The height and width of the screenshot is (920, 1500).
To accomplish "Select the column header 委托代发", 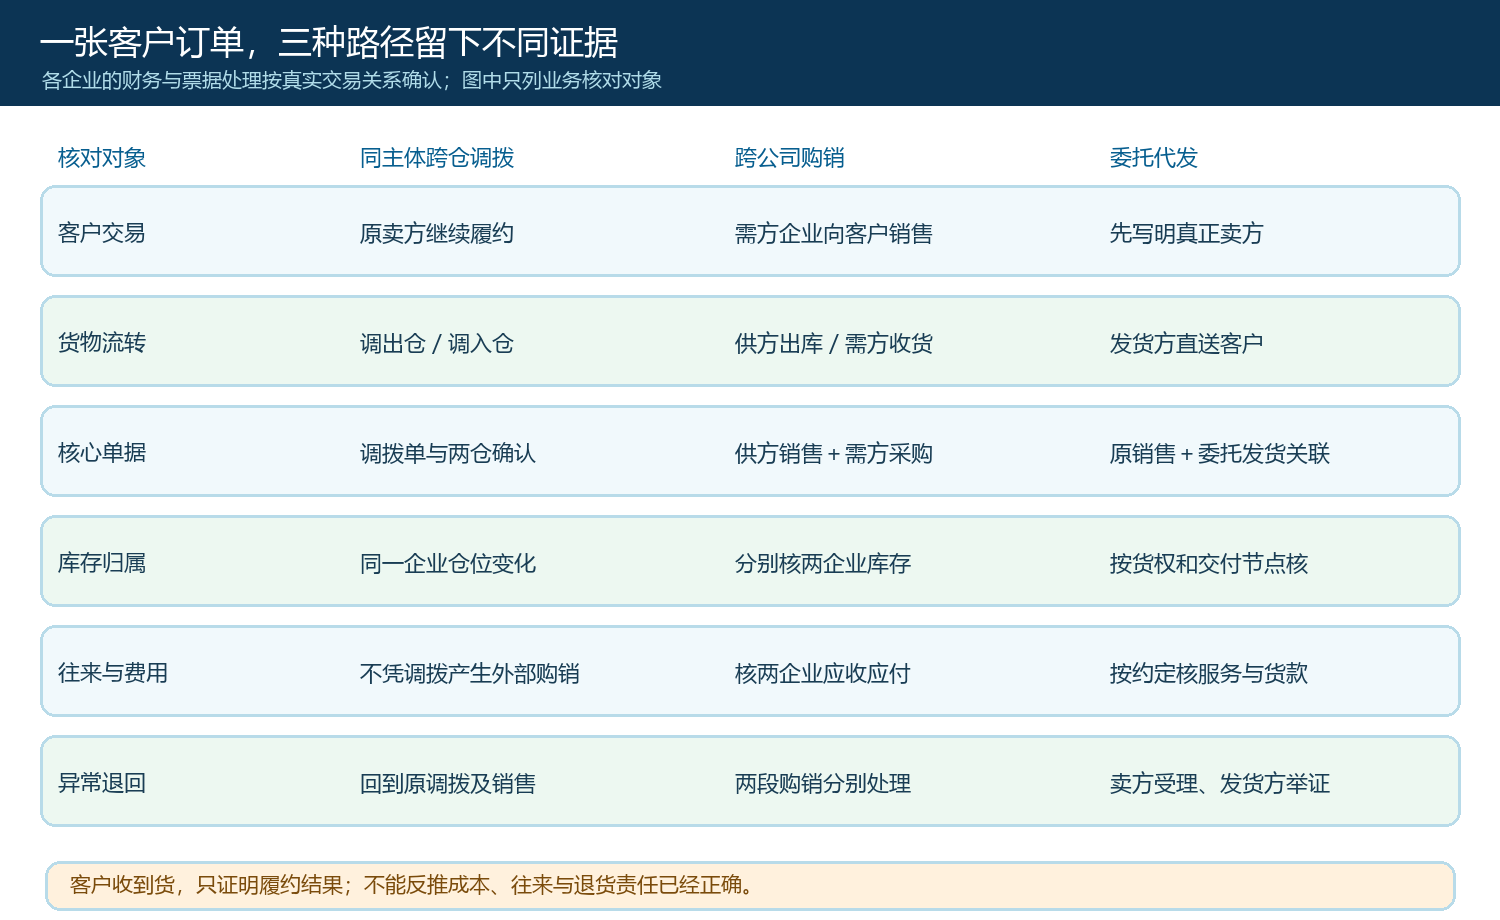I will 1153,157.
